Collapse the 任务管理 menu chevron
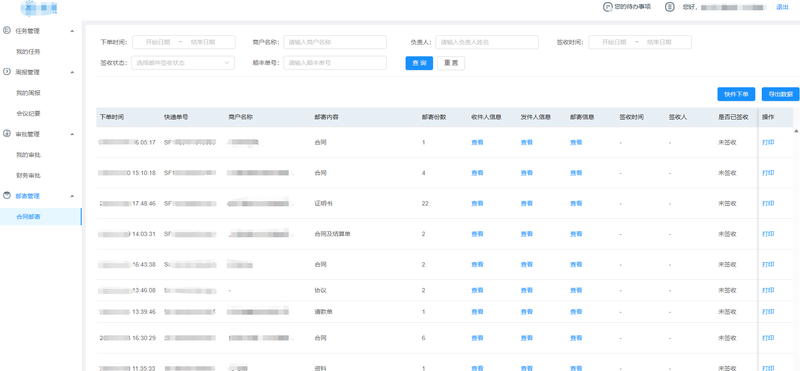 (72, 31)
